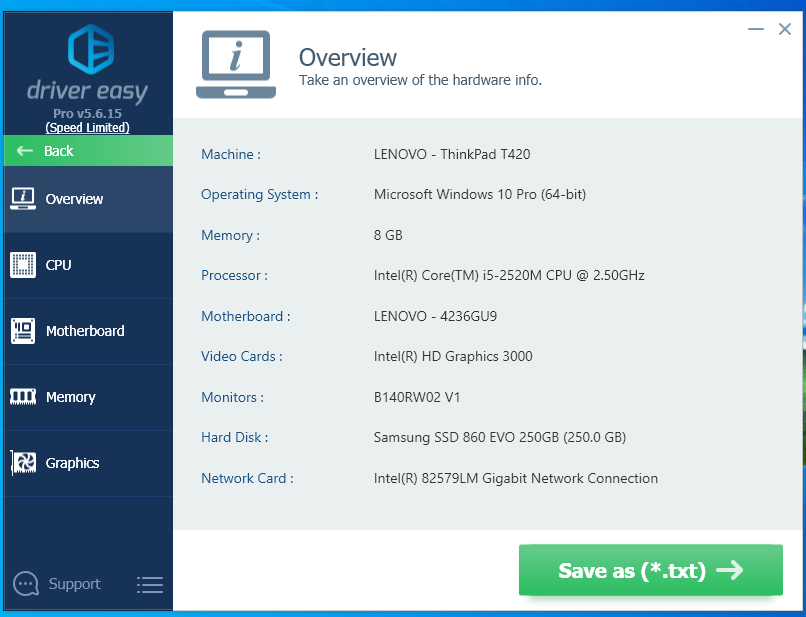The height and width of the screenshot is (617, 806).
Task: Click the CPU chip icon
Action: tap(23, 265)
